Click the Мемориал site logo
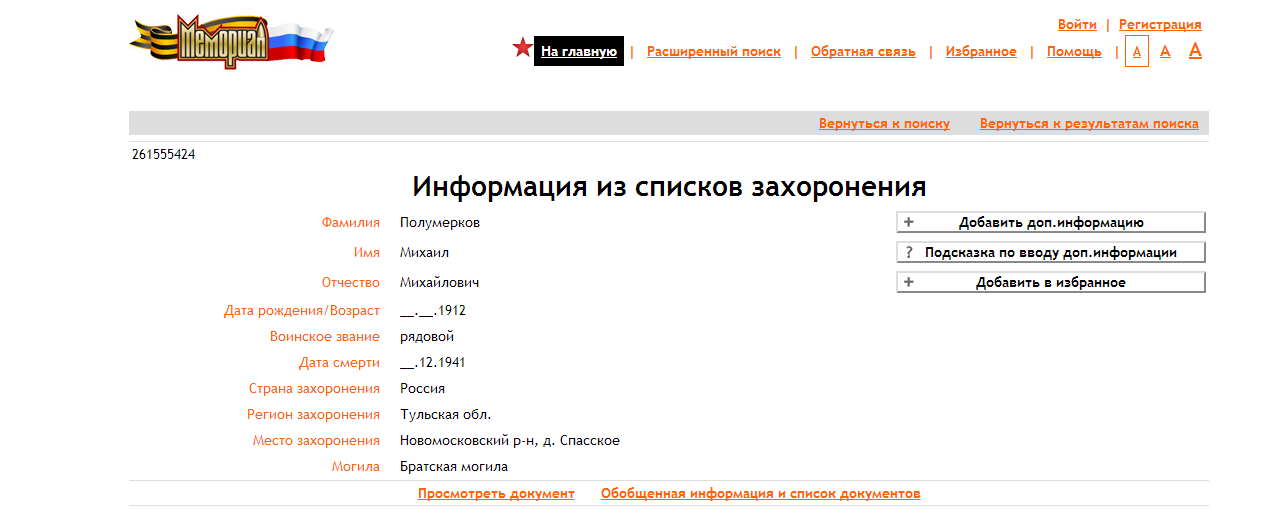Screen dimensions: 1288x510 point(230,41)
